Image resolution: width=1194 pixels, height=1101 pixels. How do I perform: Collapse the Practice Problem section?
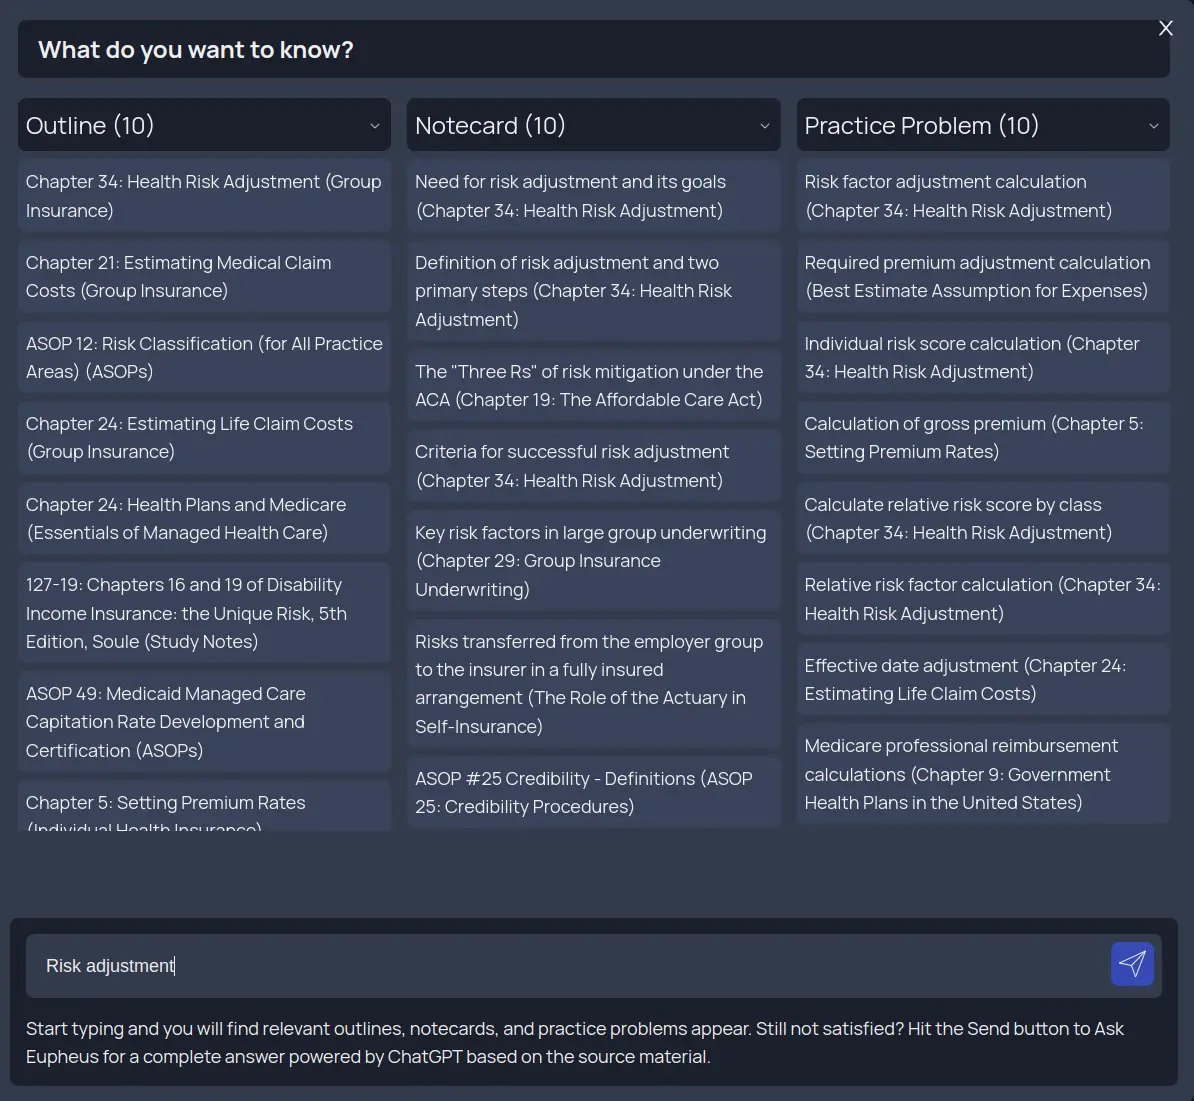click(1152, 124)
